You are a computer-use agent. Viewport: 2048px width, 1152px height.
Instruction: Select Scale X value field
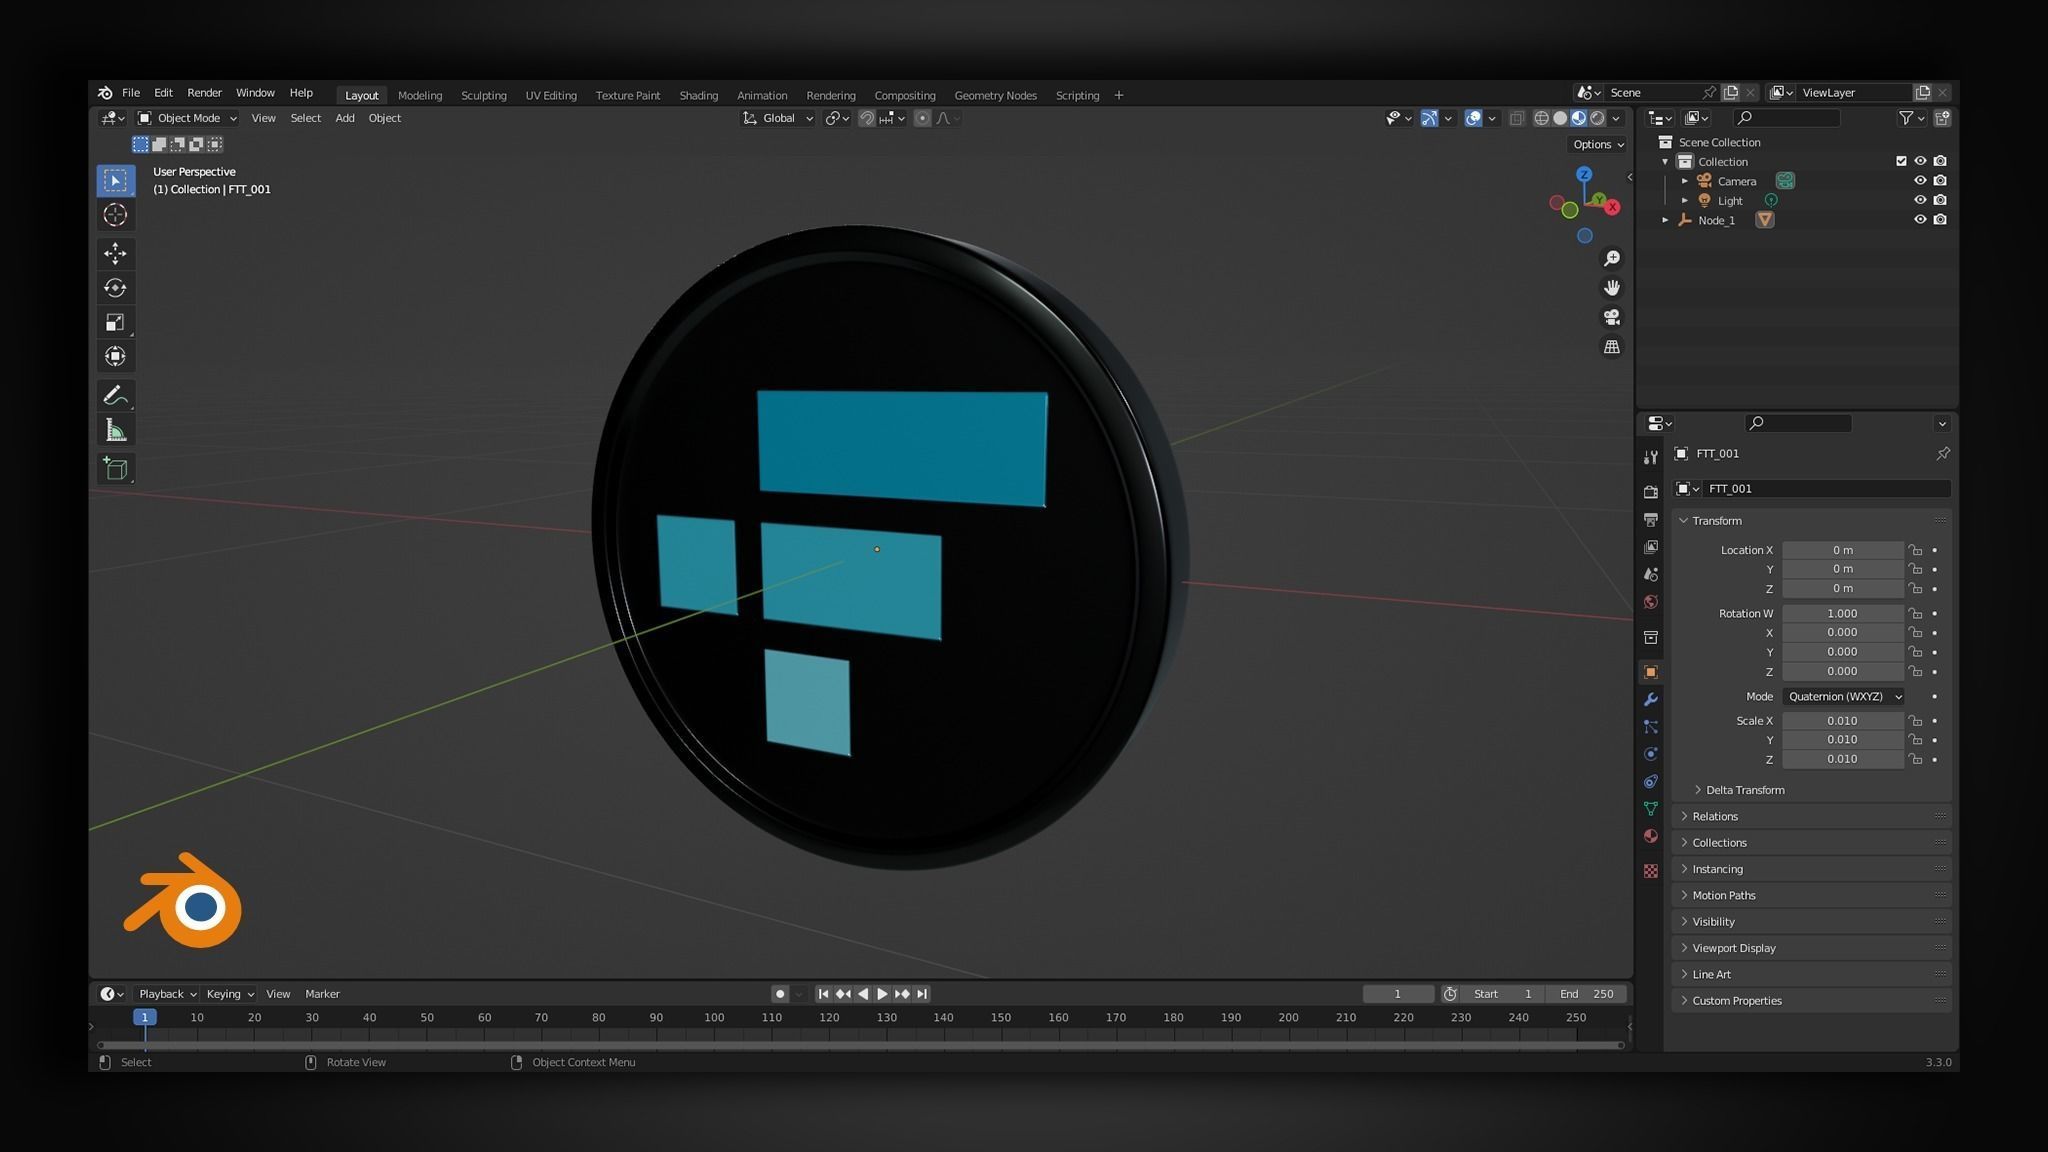[x=1842, y=721]
